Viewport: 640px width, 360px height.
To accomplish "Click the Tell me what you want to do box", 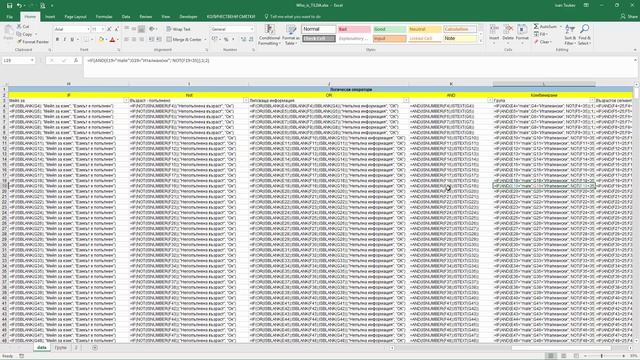I will click(x=293, y=17).
